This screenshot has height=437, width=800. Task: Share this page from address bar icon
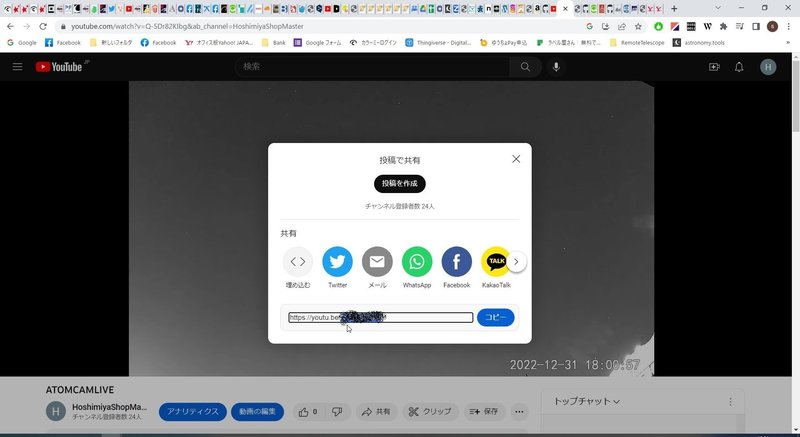click(621, 27)
